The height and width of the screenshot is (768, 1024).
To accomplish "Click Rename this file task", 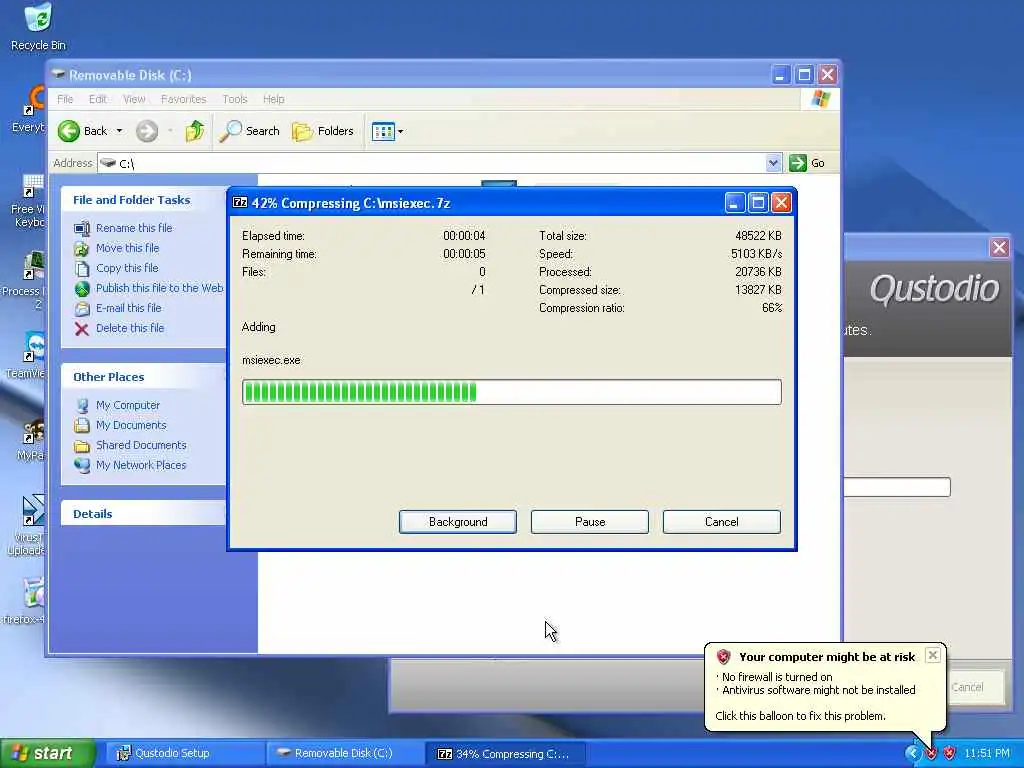I will click(x=134, y=228).
